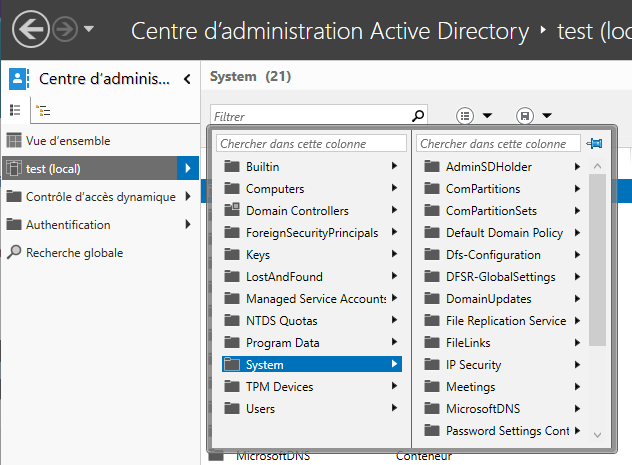Open the navigation history dropdown arrow

89,29
